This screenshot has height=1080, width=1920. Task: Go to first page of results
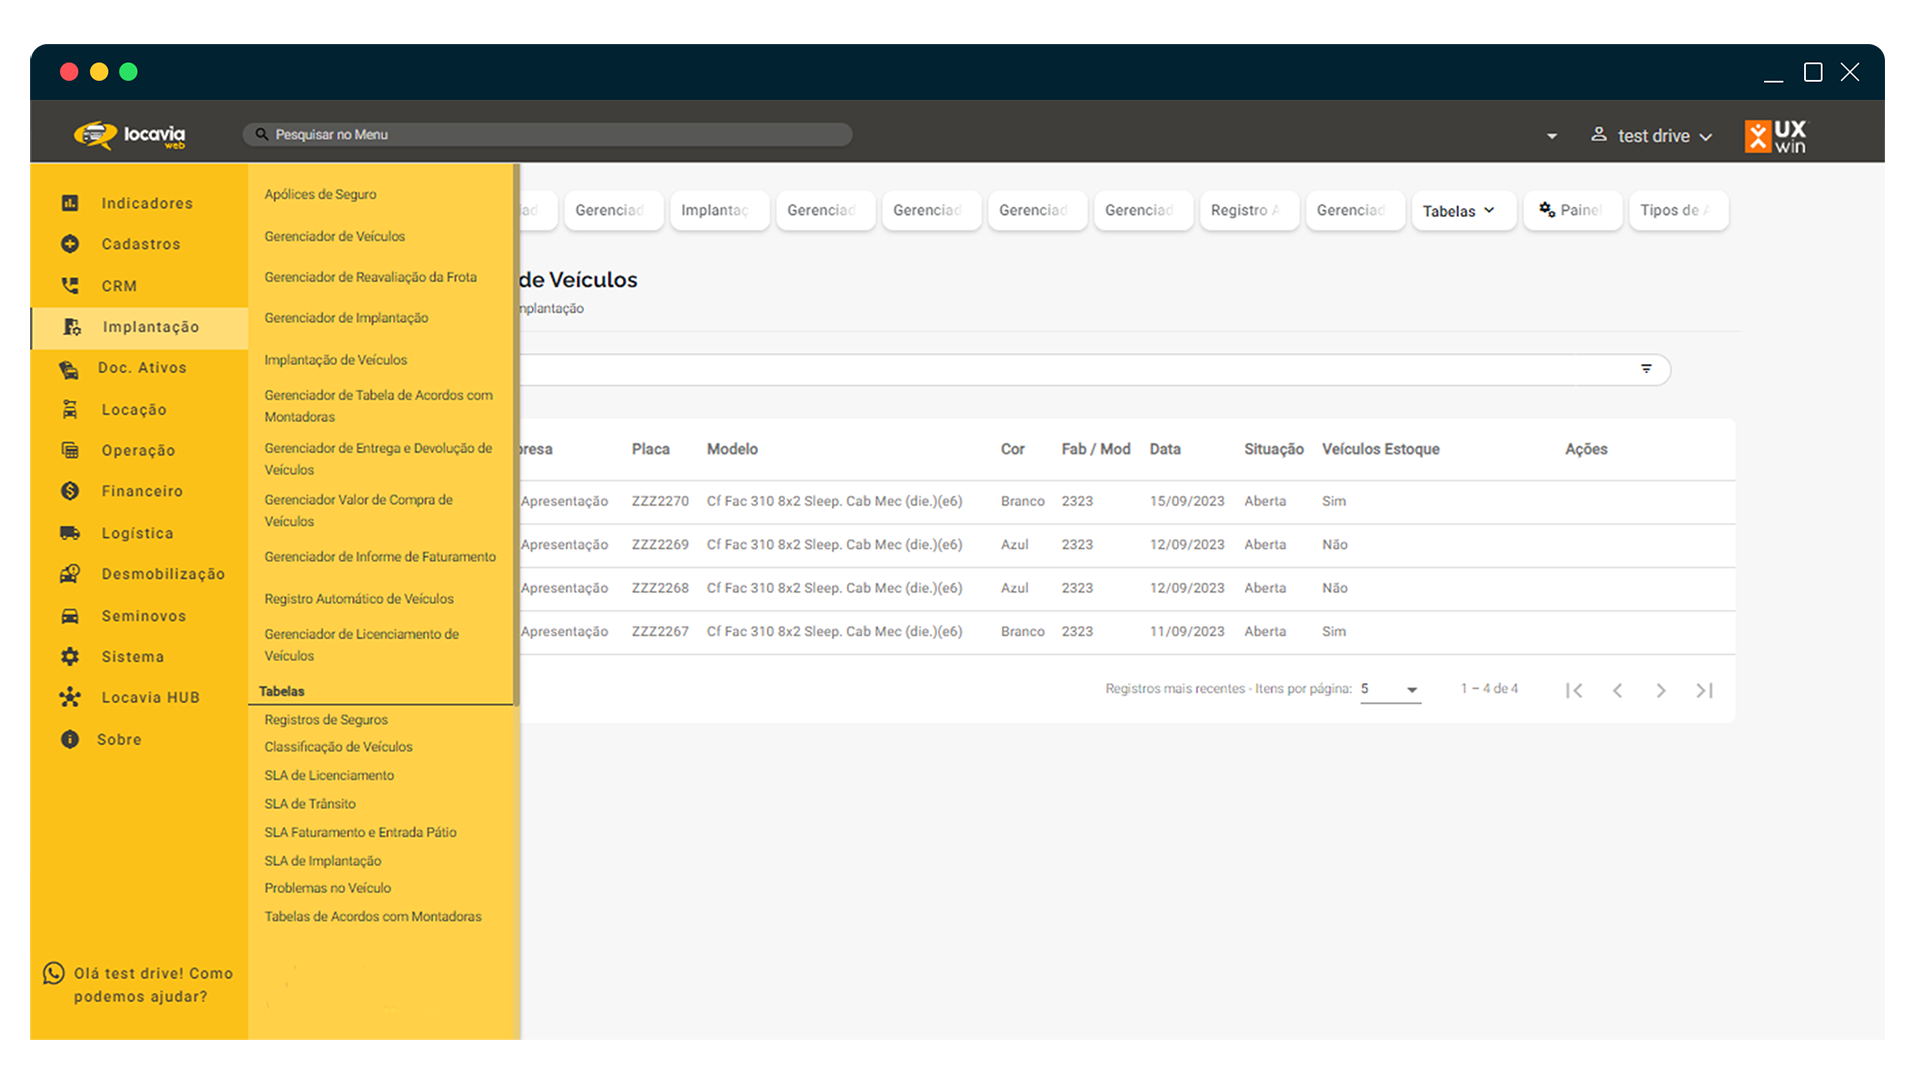[x=1574, y=690]
